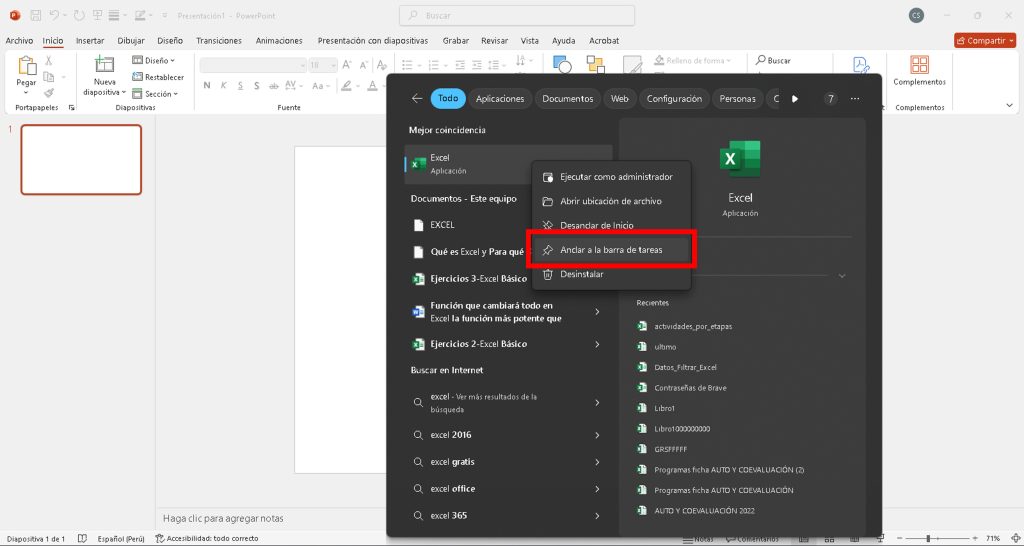The height and width of the screenshot is (546, 1024).
Task: Click the Desinstalar trash icon
Action: click(x=547, y=274)
